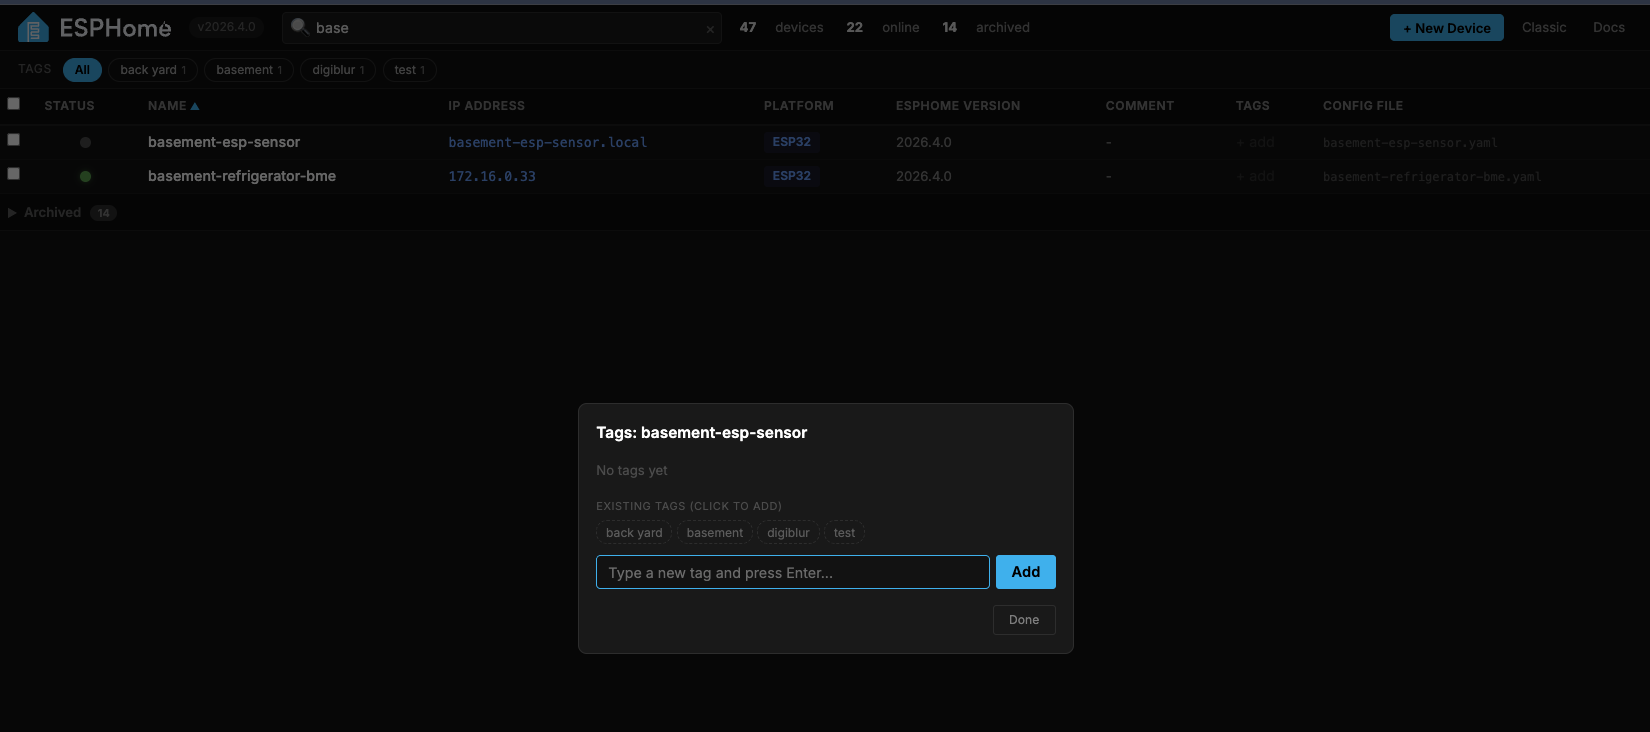Click the ESP32 badge in the basement-esp-sensor row
Viewport: 1650px width, 732px height.
click(x=791, y=142)
